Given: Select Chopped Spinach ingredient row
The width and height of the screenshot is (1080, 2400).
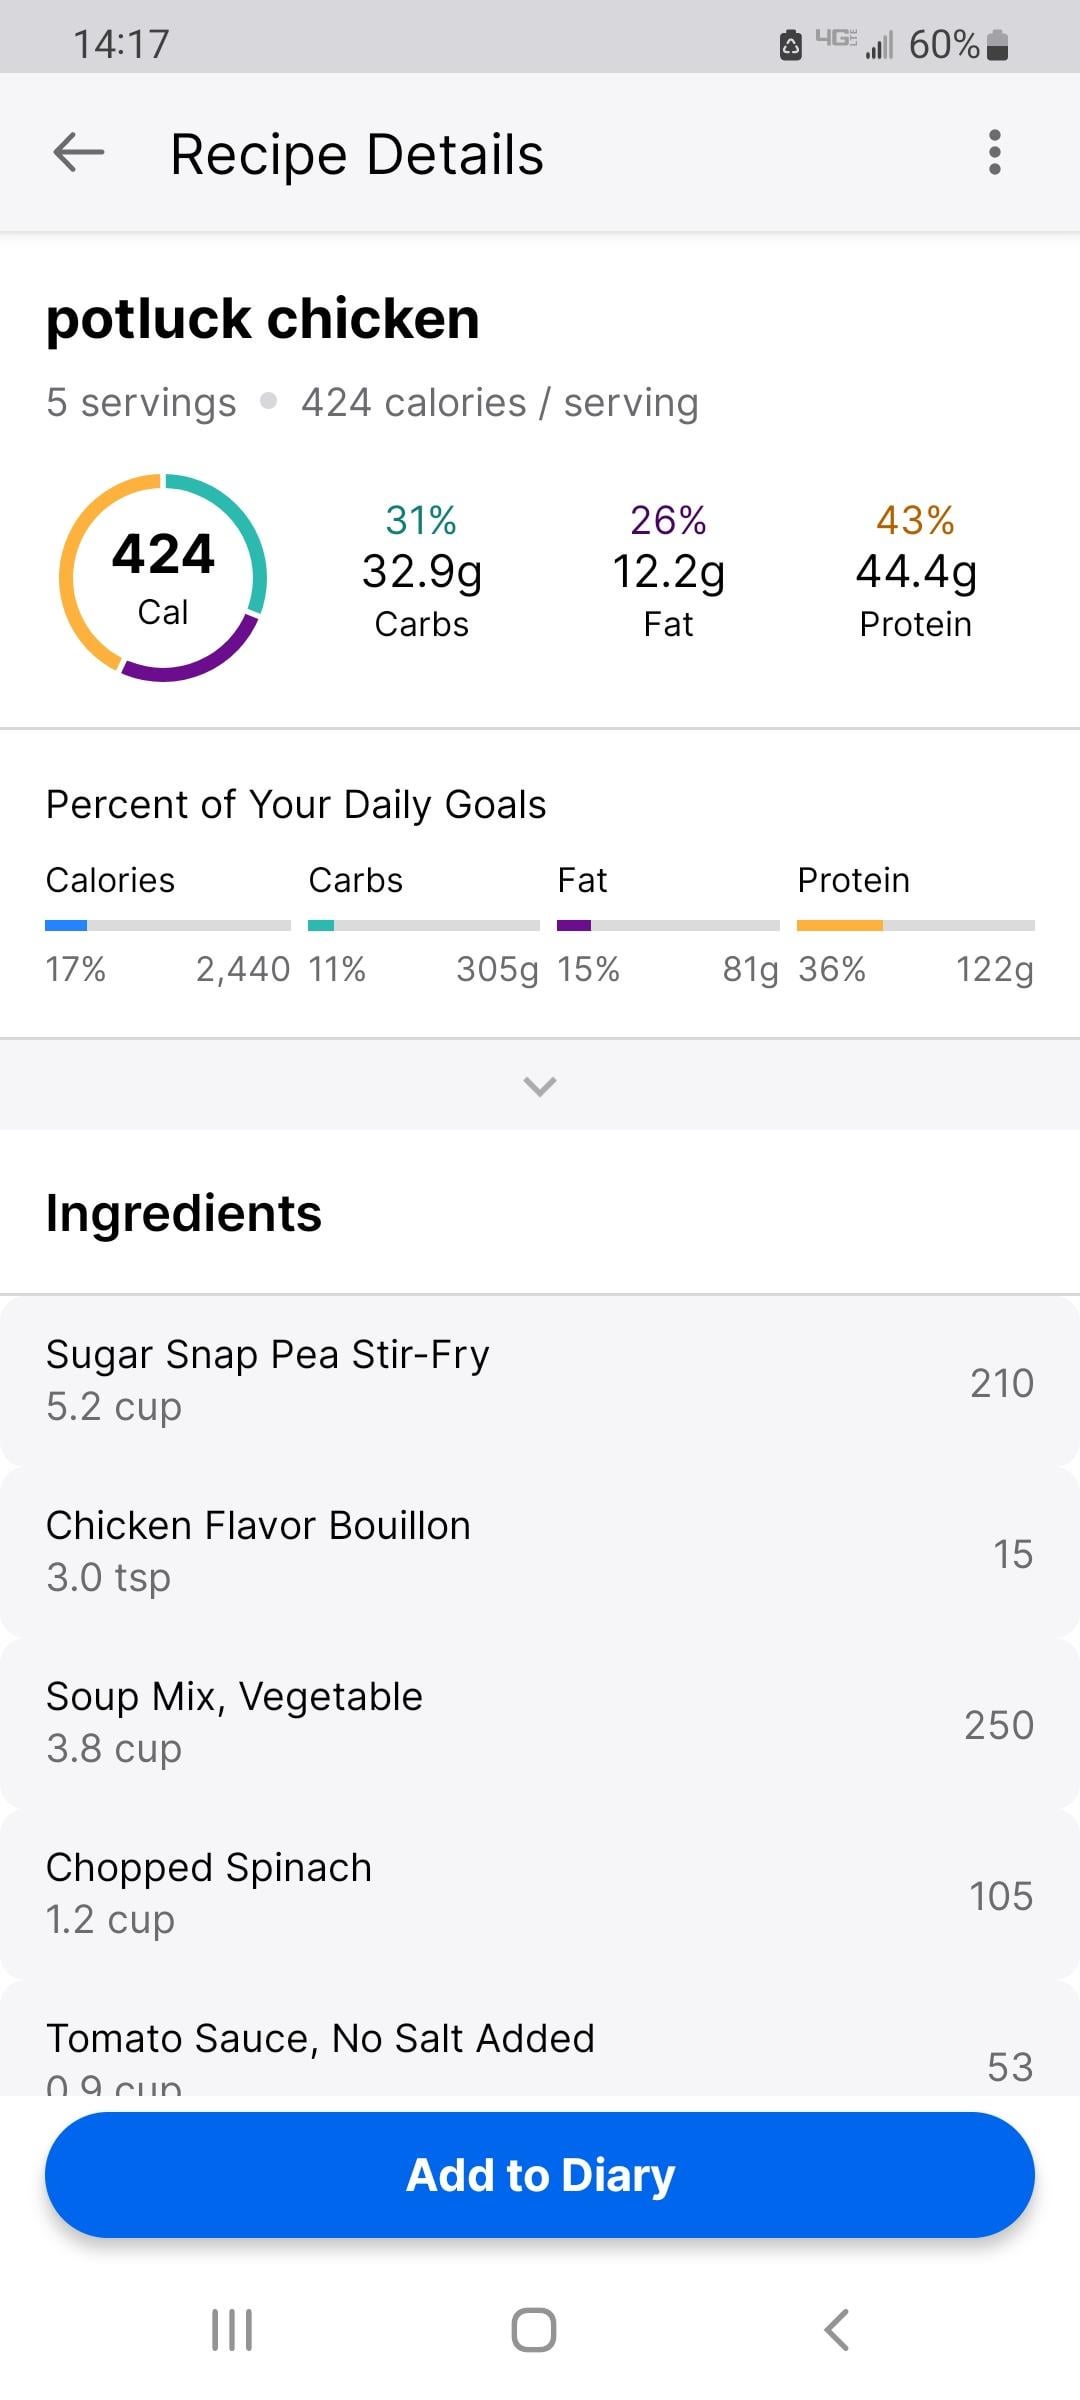Looking at the screenshot, I should pos(540,1894).
